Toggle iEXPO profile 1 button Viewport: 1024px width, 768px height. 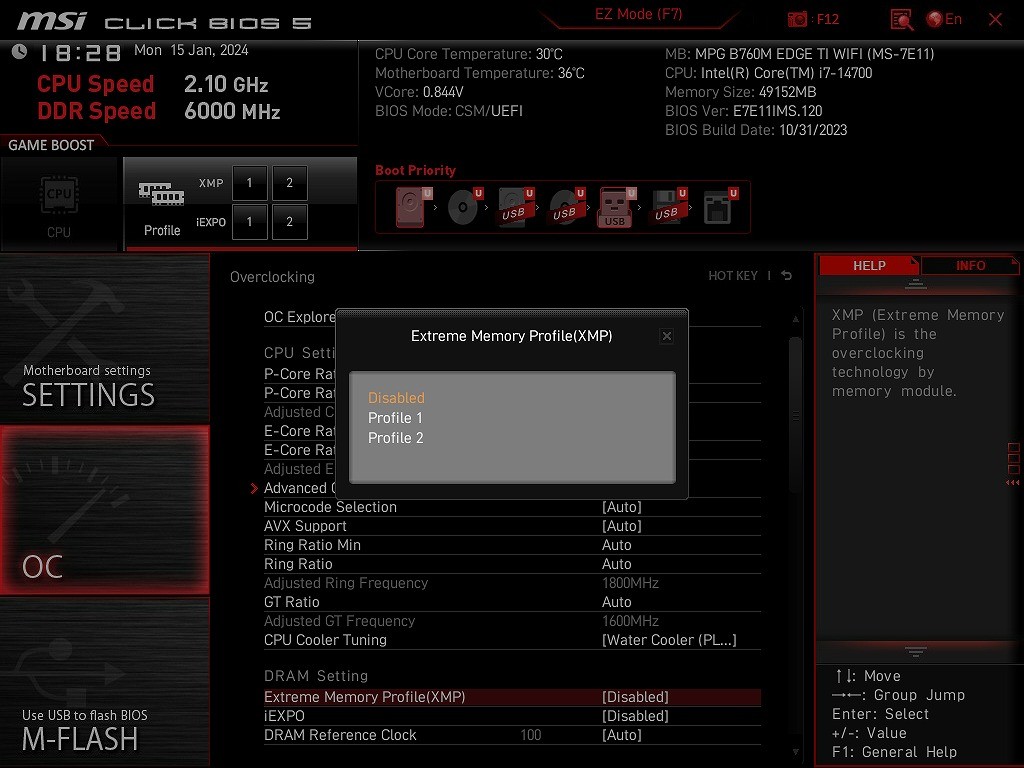(x=250, y=222)
